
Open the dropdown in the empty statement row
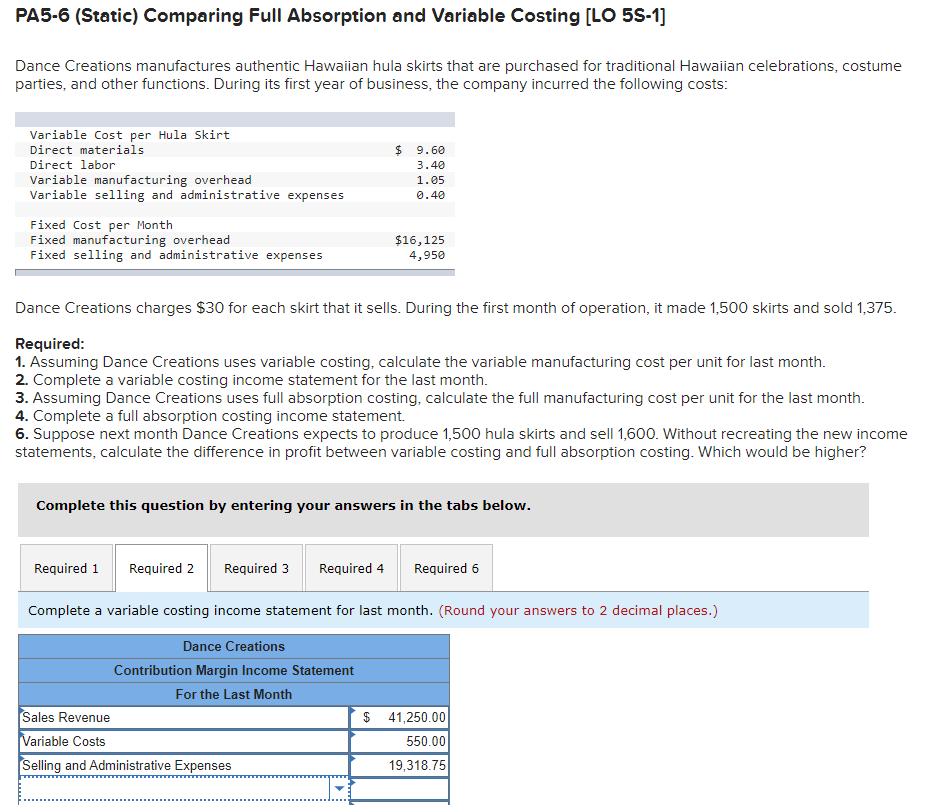click(339, 789)
